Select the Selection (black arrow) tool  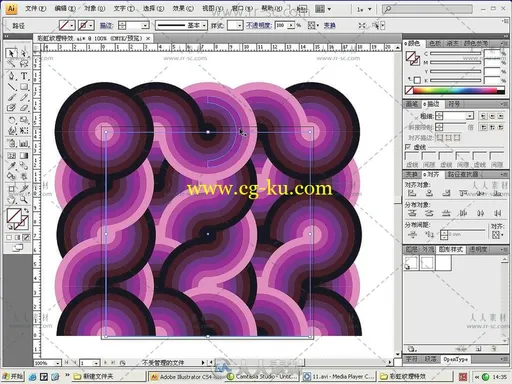[11, 53]
